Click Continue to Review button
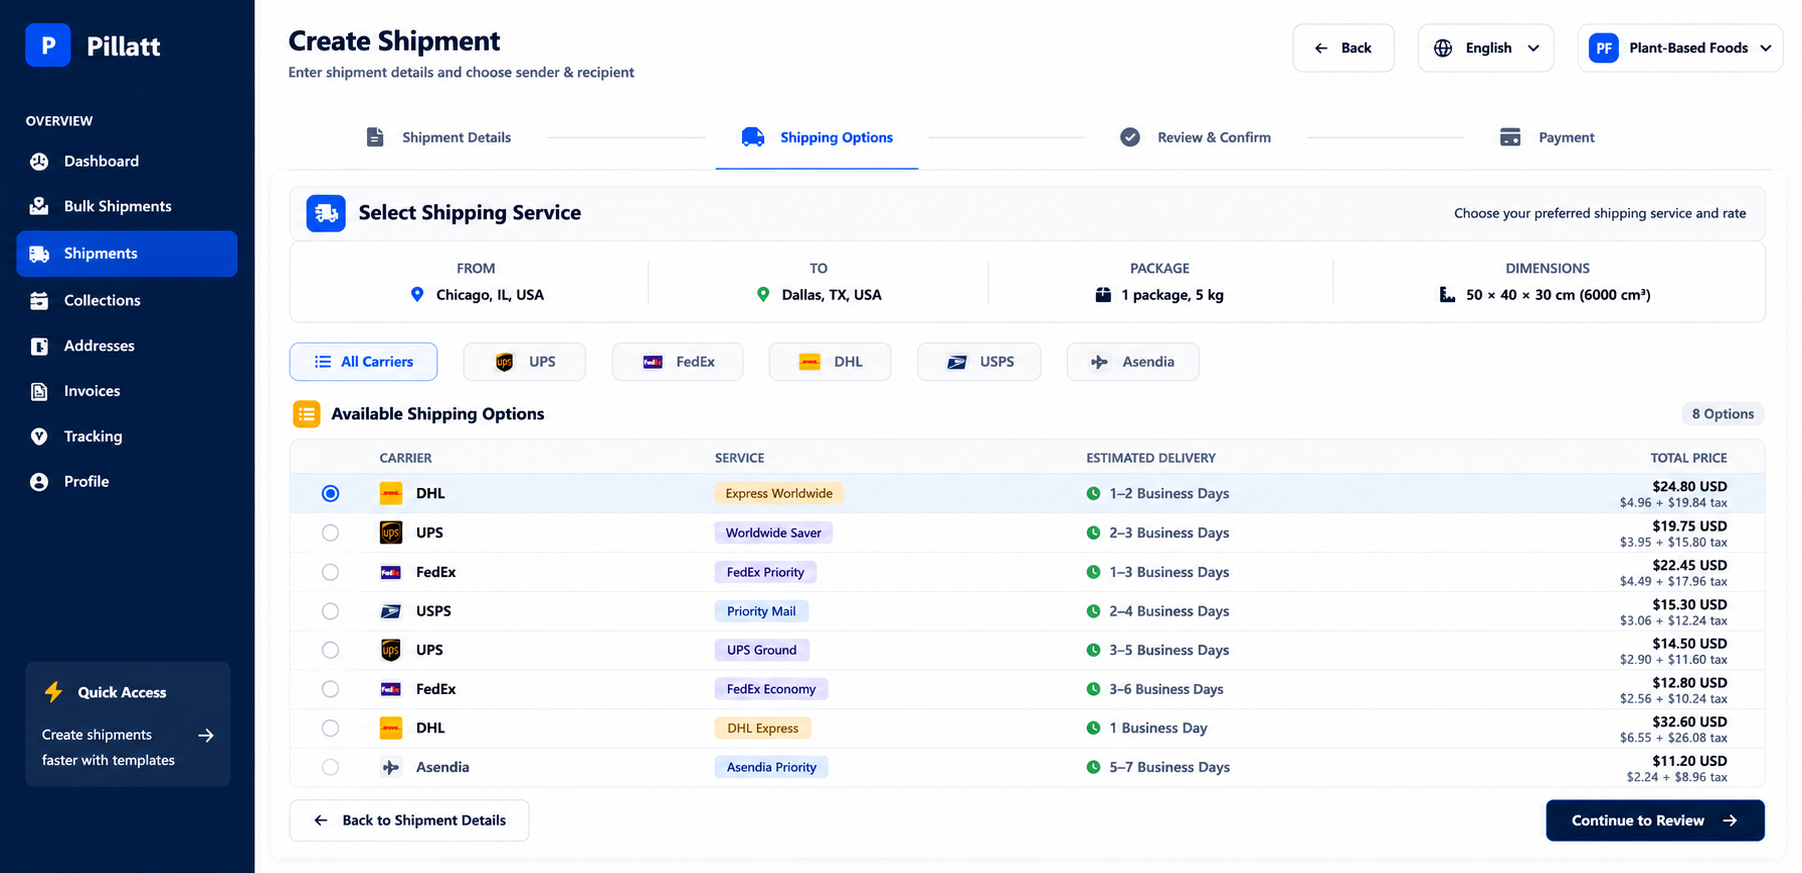1802x873 pixels. pyautogui.click(x=1655, y=820)
